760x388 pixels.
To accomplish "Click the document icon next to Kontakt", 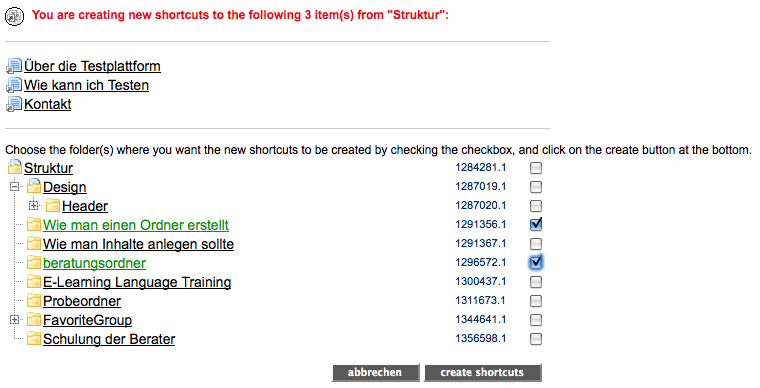I will point(14,104).
